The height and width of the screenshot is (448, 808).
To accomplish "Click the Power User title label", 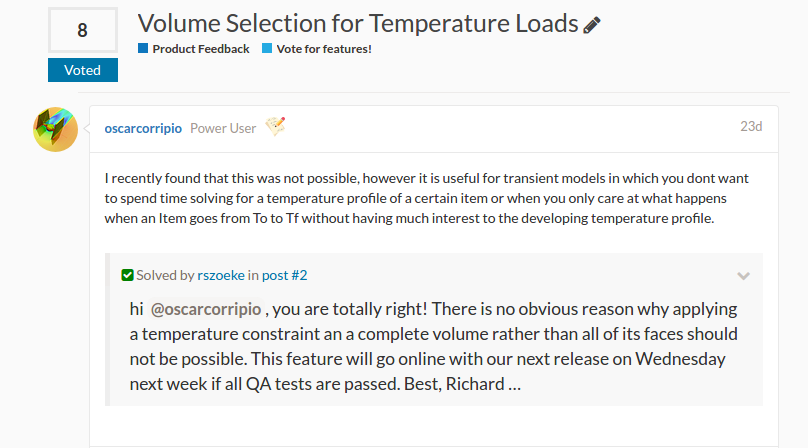I will (223, 128).
